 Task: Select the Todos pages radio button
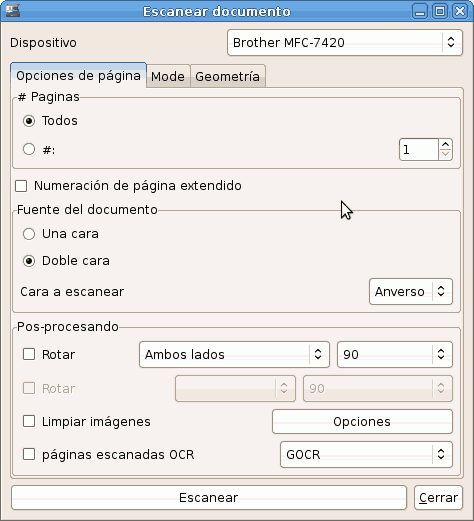pyautogui.click(x=29, y=121)
